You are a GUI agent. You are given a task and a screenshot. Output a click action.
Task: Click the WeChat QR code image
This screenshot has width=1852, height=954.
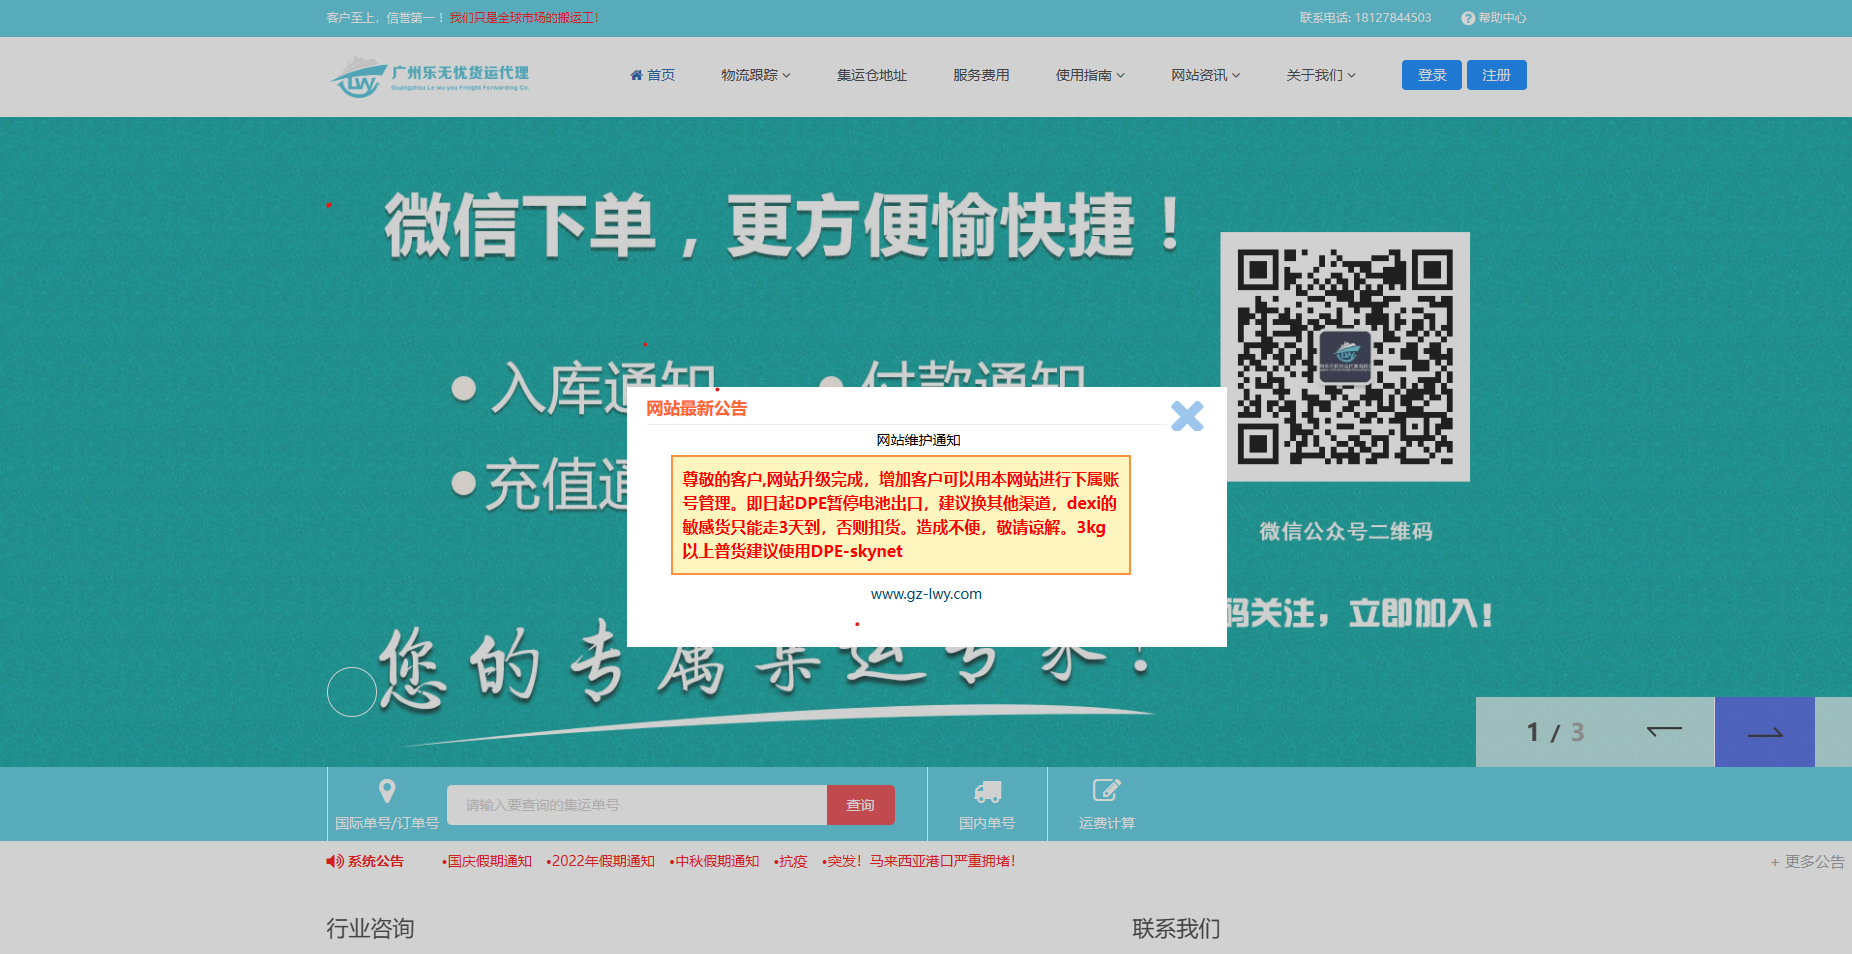pos(1345,357)
